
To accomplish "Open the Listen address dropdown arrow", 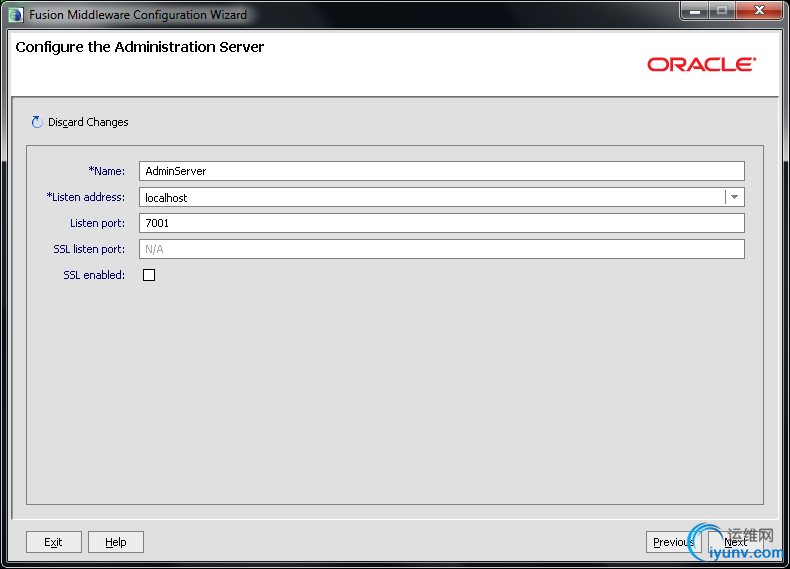I will pyautogui.click(x=735, y=197).
